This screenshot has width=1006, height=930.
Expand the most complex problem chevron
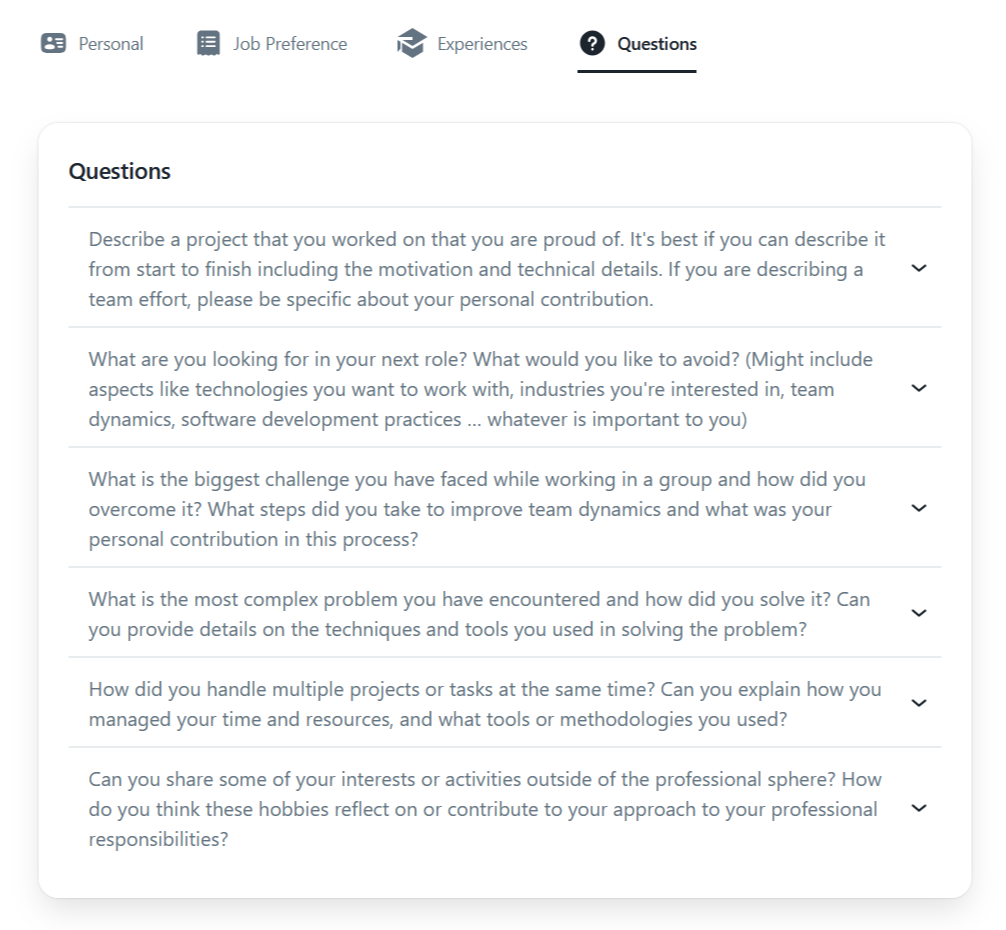click(919, 613)
